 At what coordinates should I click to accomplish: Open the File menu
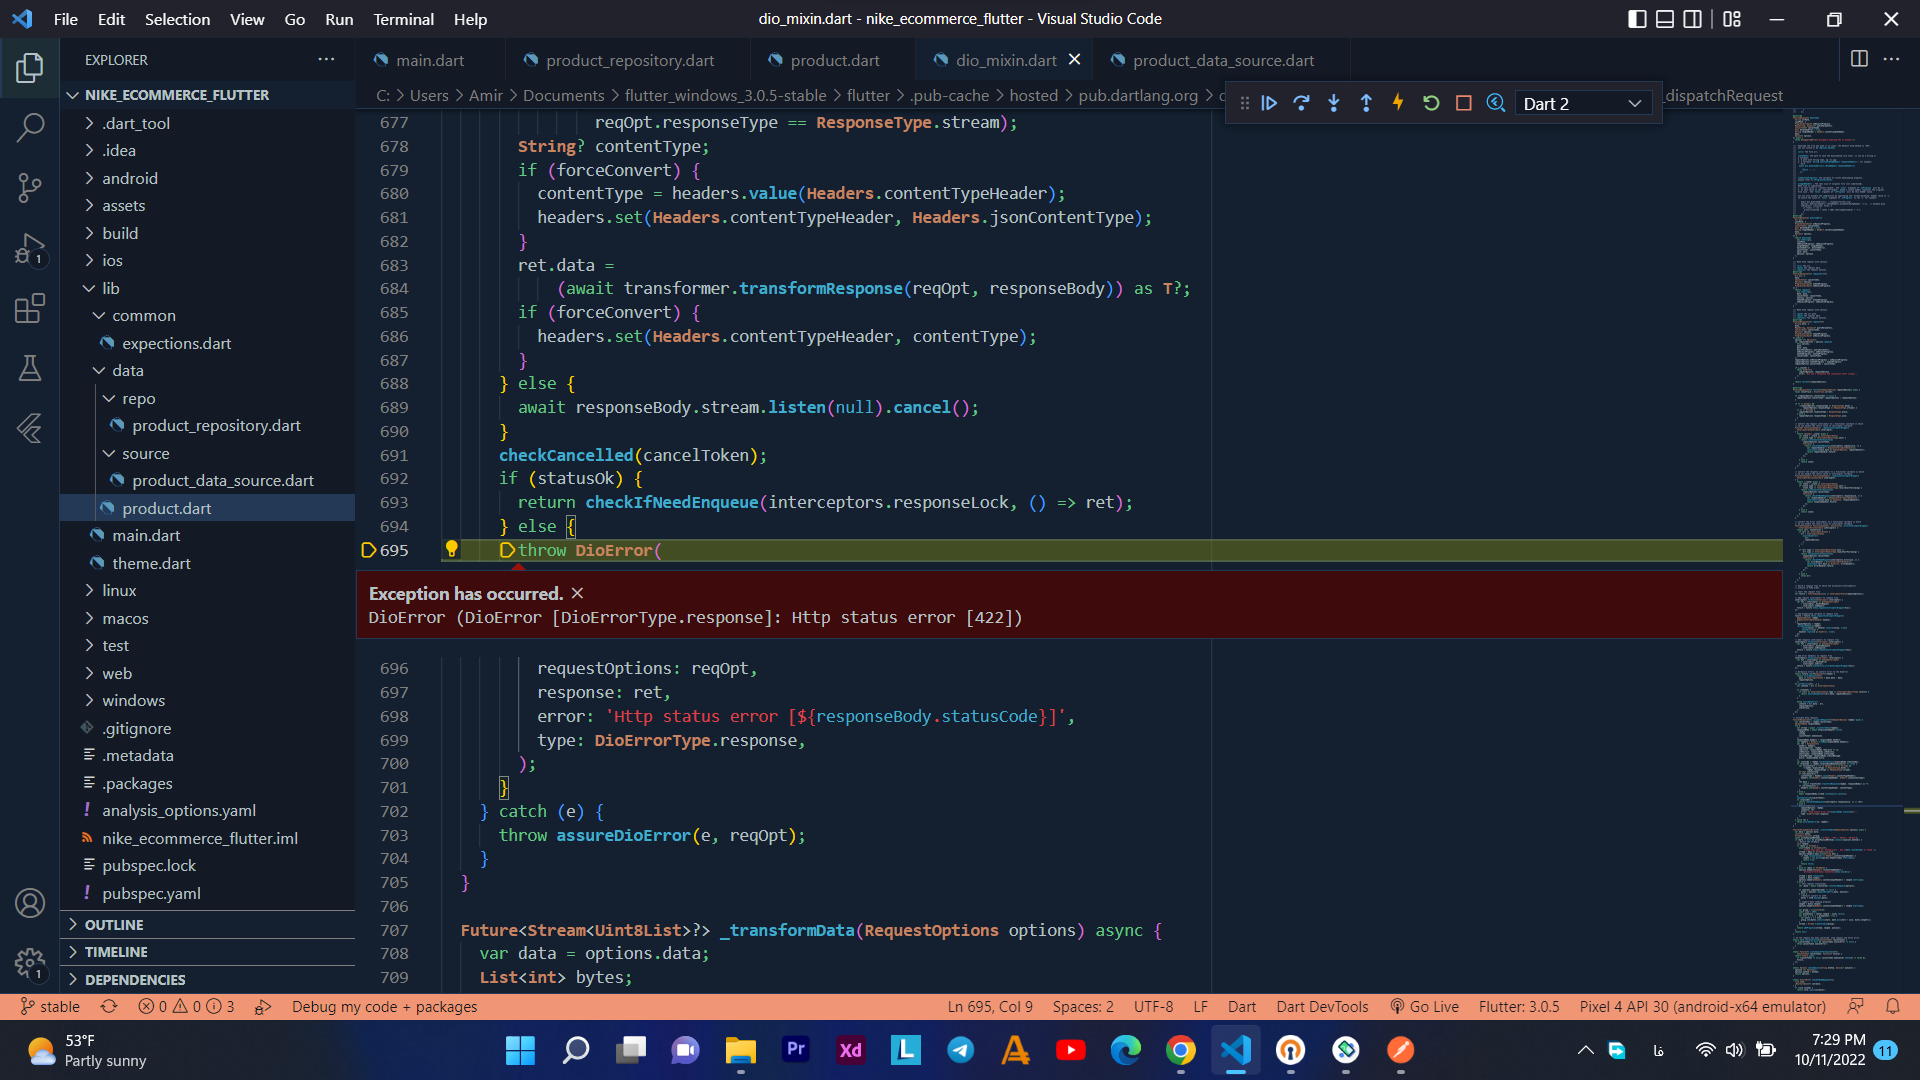pyautogui.click(x=66, y=19)
